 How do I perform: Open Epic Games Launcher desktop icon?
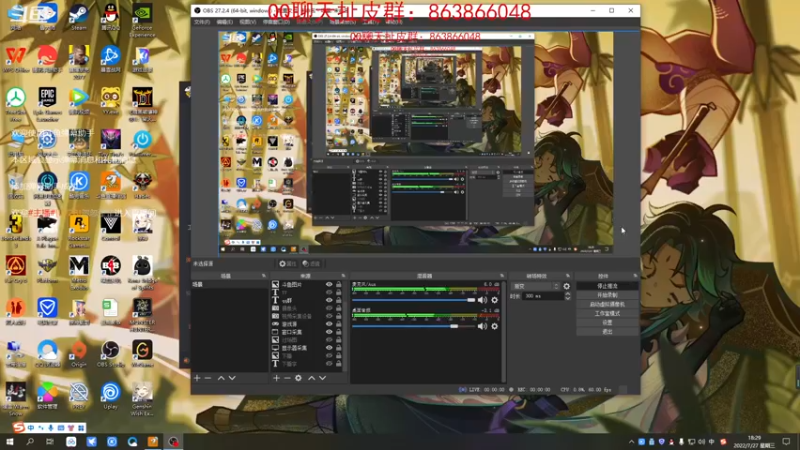coord(47,104)
